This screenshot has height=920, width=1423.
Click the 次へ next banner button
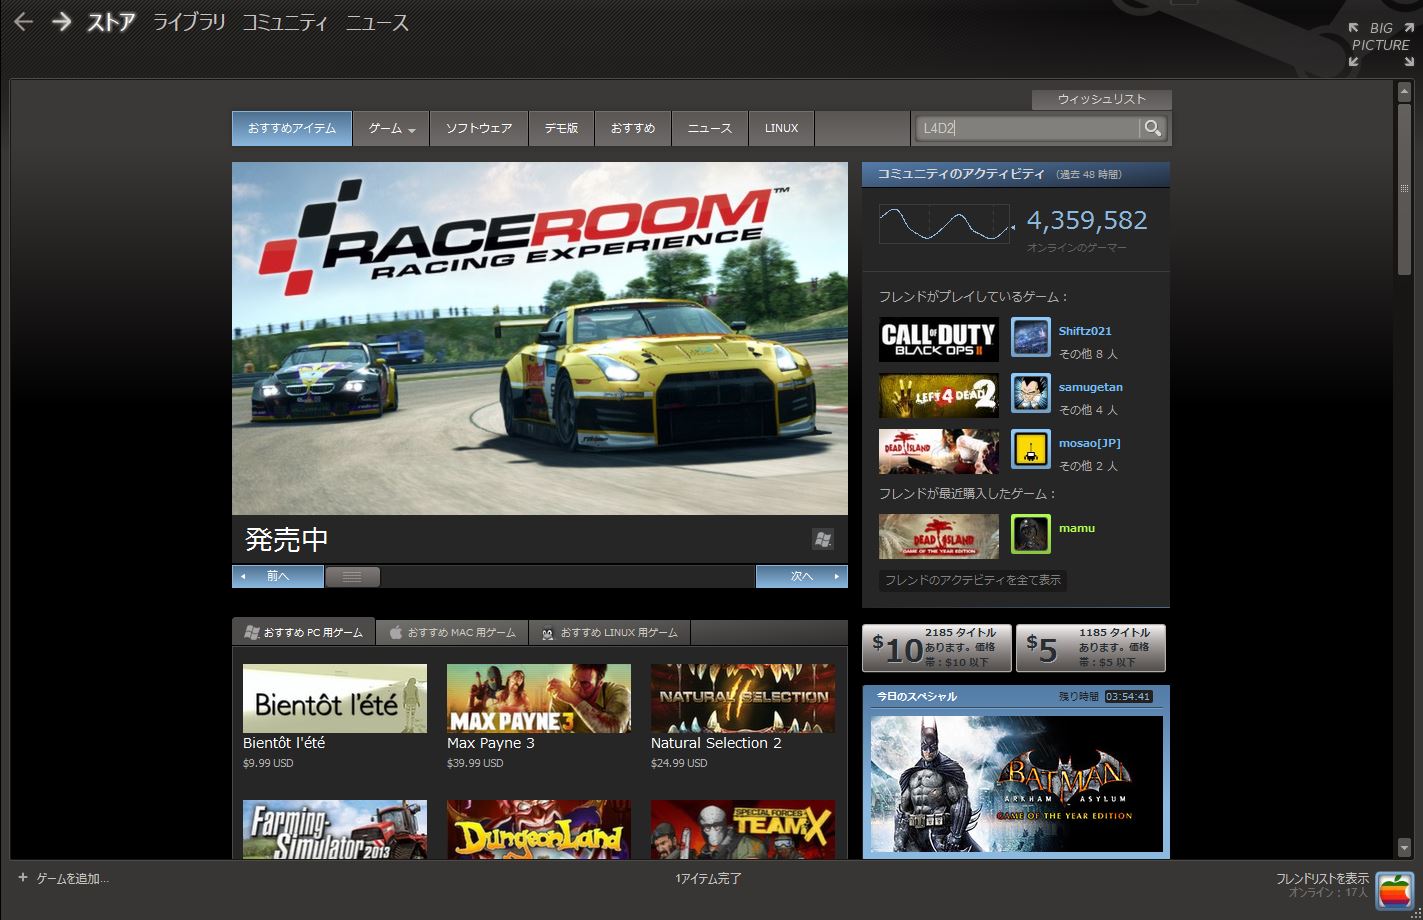tap(802, 576)
